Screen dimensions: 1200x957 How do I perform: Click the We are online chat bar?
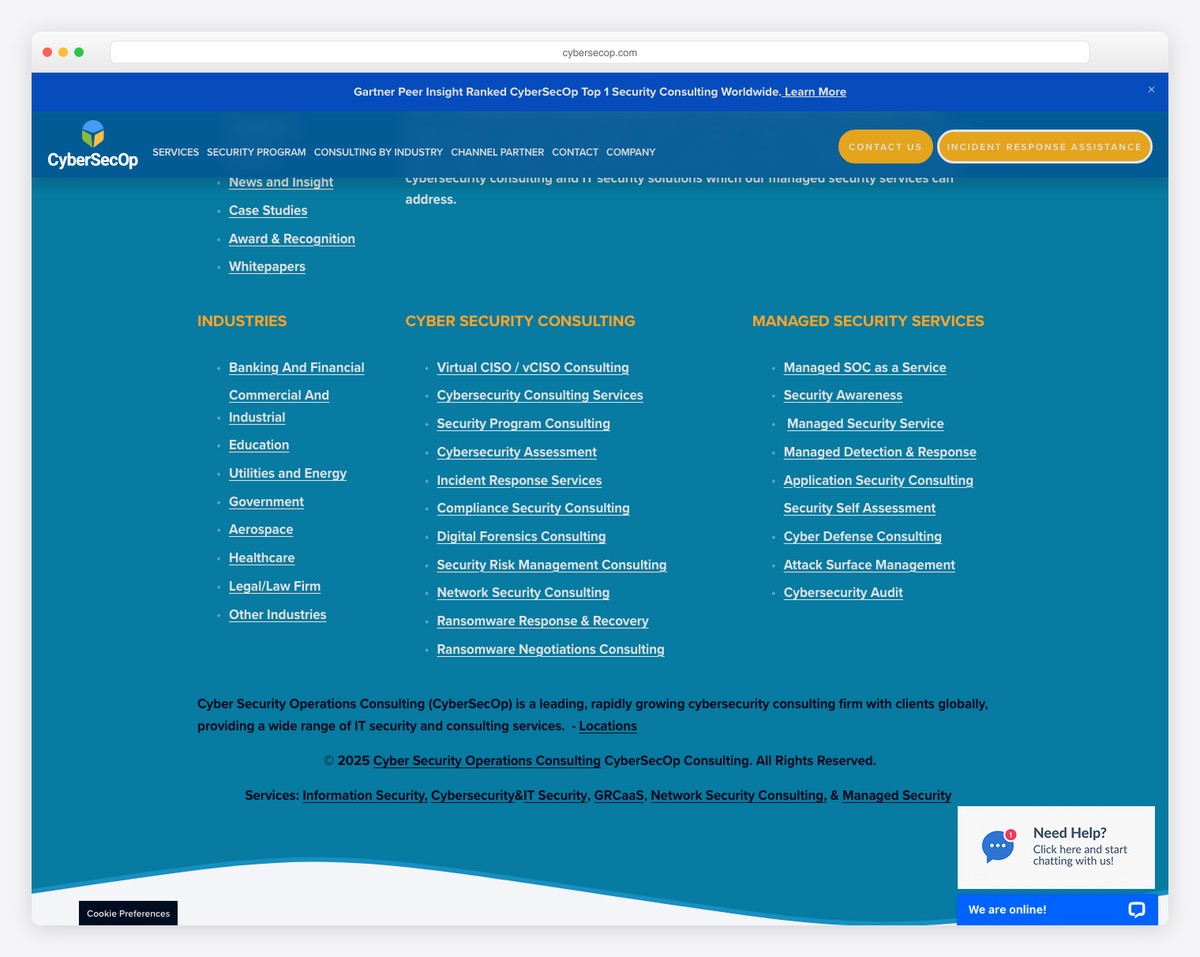[x=1057, y=909]
